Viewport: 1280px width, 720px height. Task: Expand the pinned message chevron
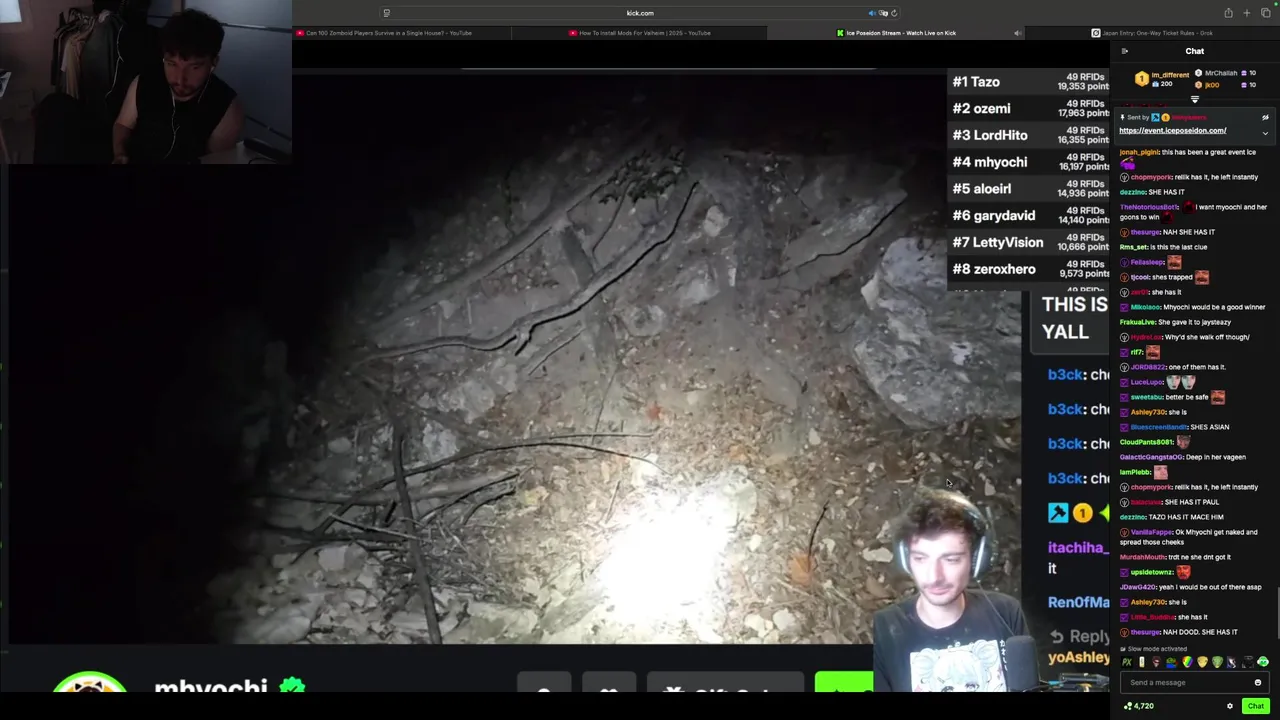pyautogui.click(x=1265, y=133)
